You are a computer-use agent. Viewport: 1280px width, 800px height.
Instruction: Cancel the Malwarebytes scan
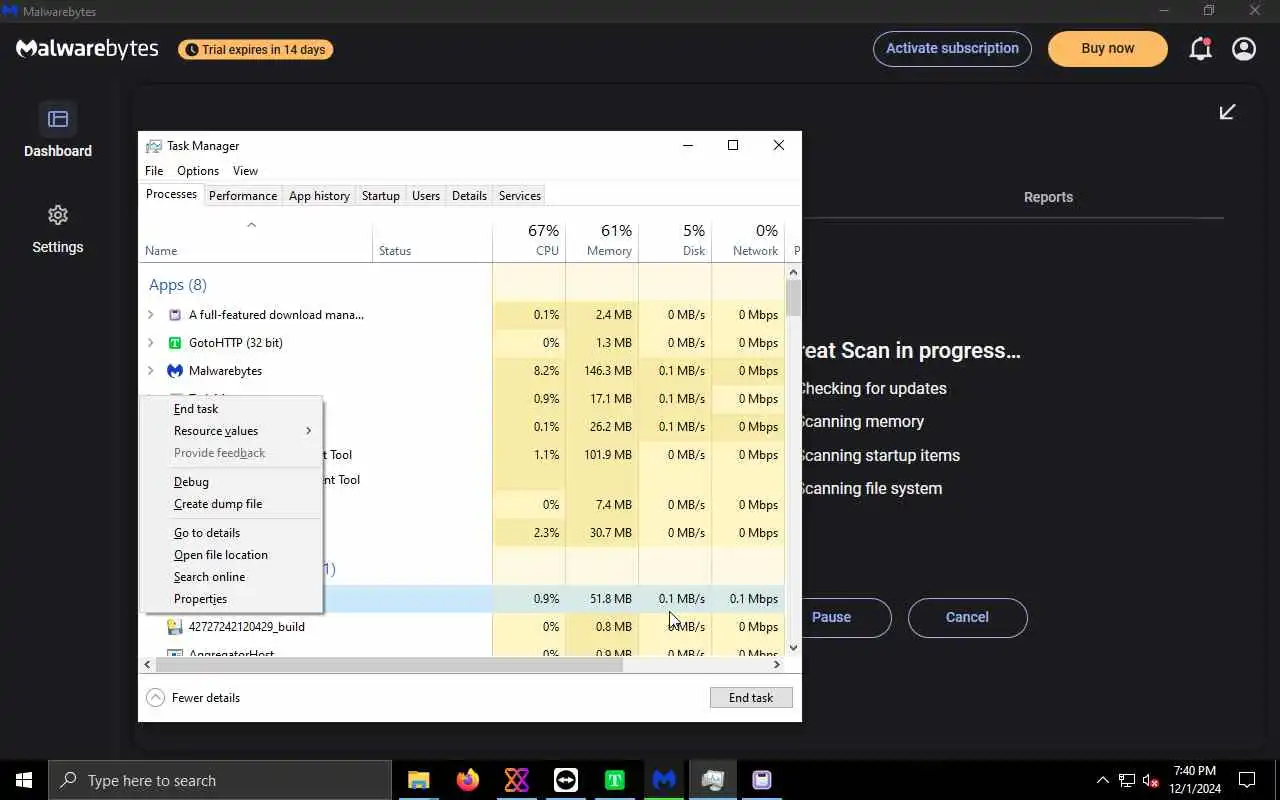point(967,618)
